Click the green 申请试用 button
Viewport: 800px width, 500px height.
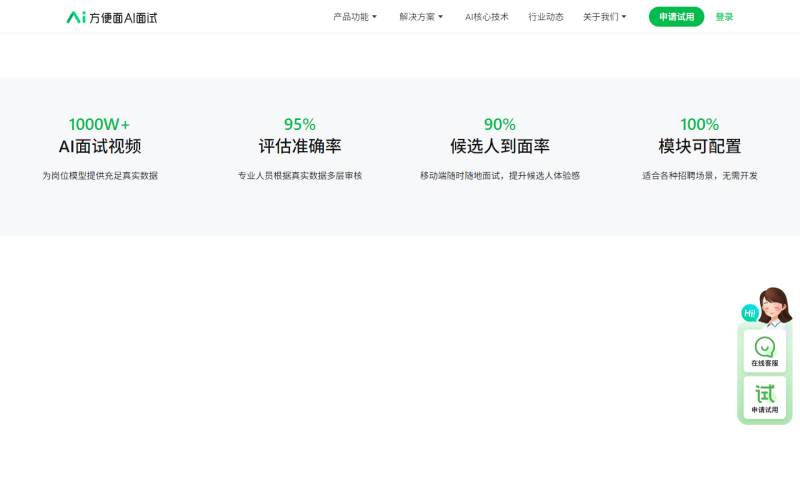(x=676, y=17)
